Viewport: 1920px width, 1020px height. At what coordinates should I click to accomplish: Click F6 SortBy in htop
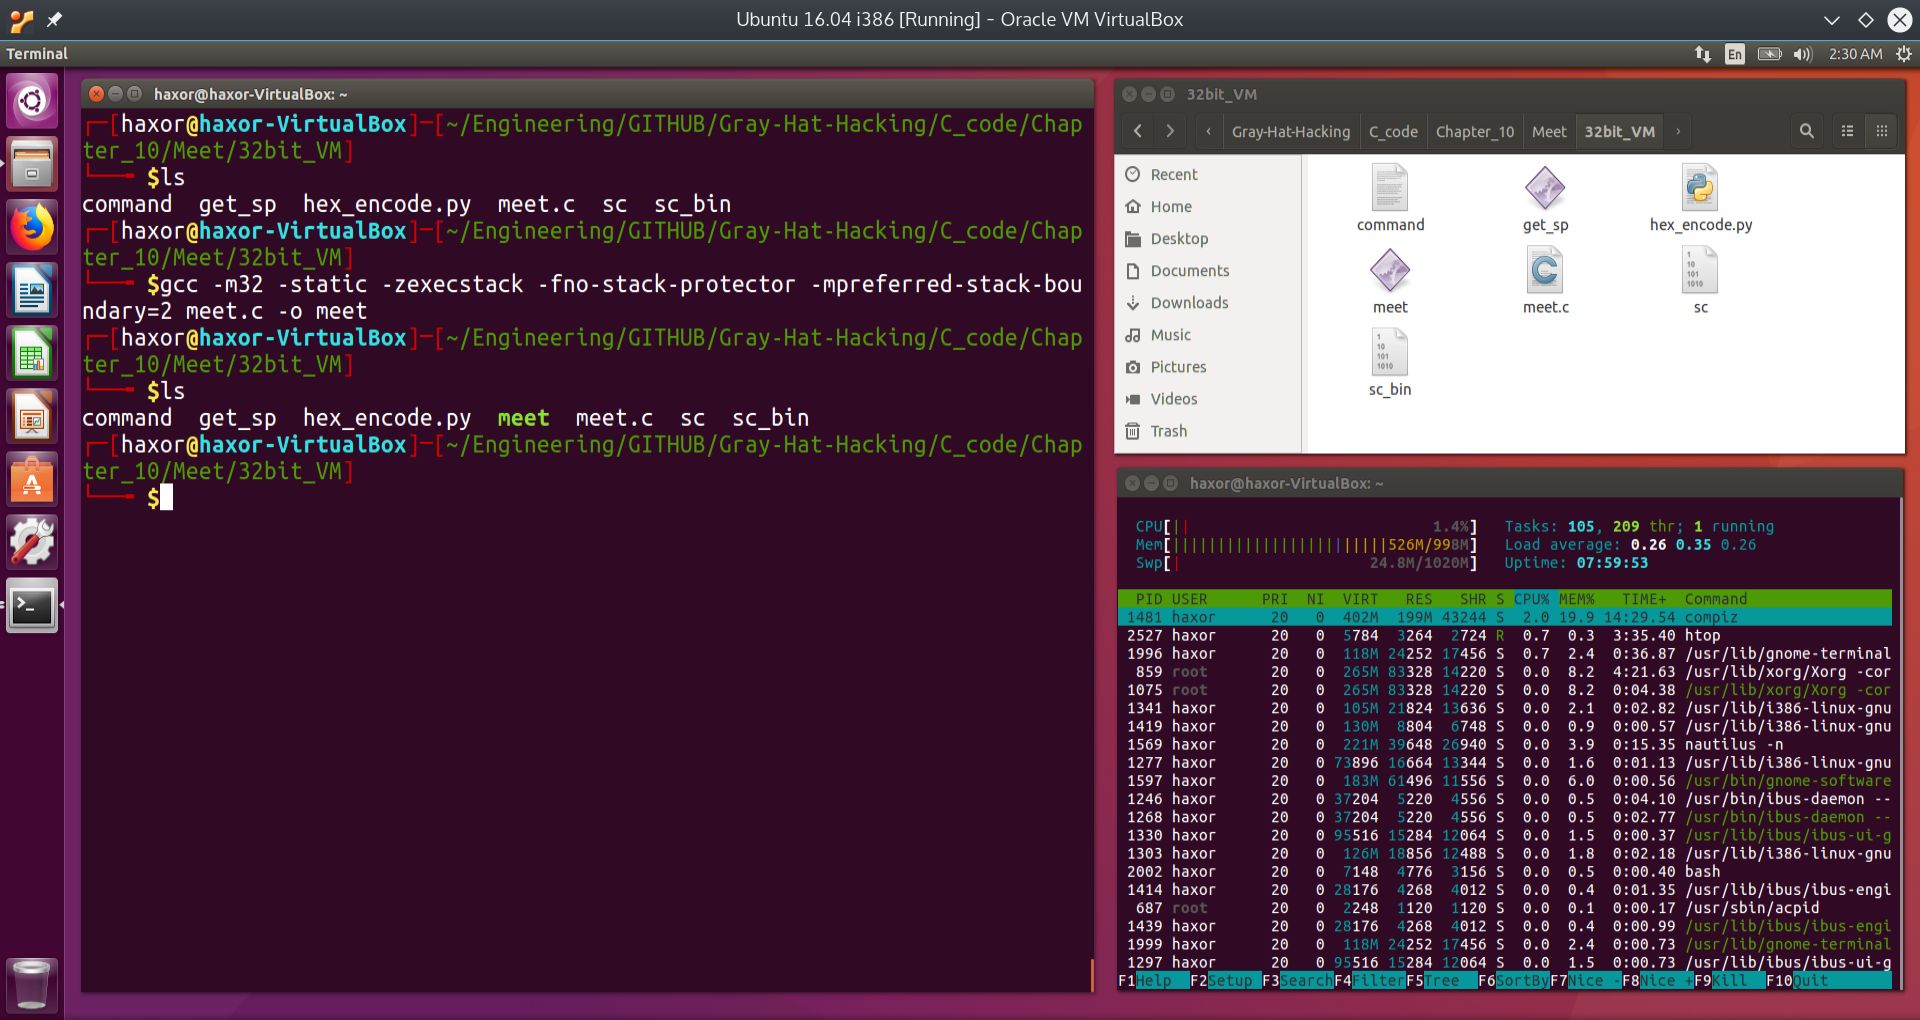[x=1514, y=981]
